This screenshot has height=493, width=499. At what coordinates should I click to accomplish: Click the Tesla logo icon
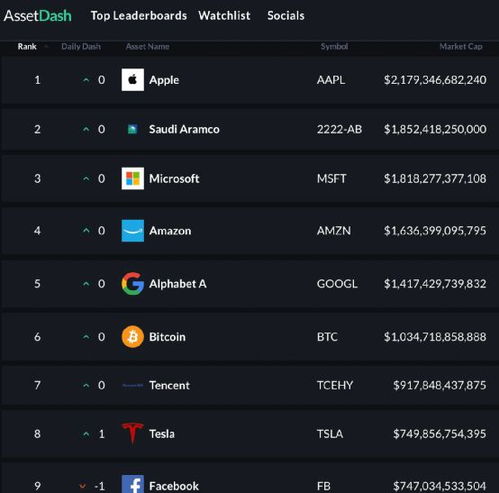click(x=133, y=433)
